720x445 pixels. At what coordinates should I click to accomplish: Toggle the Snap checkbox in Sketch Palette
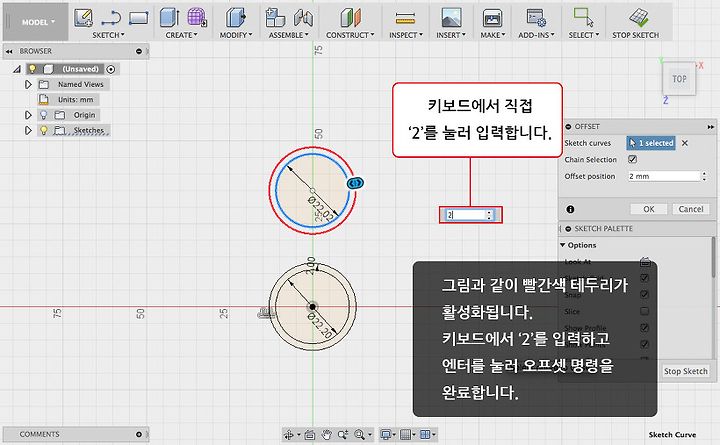coord(644,294)
